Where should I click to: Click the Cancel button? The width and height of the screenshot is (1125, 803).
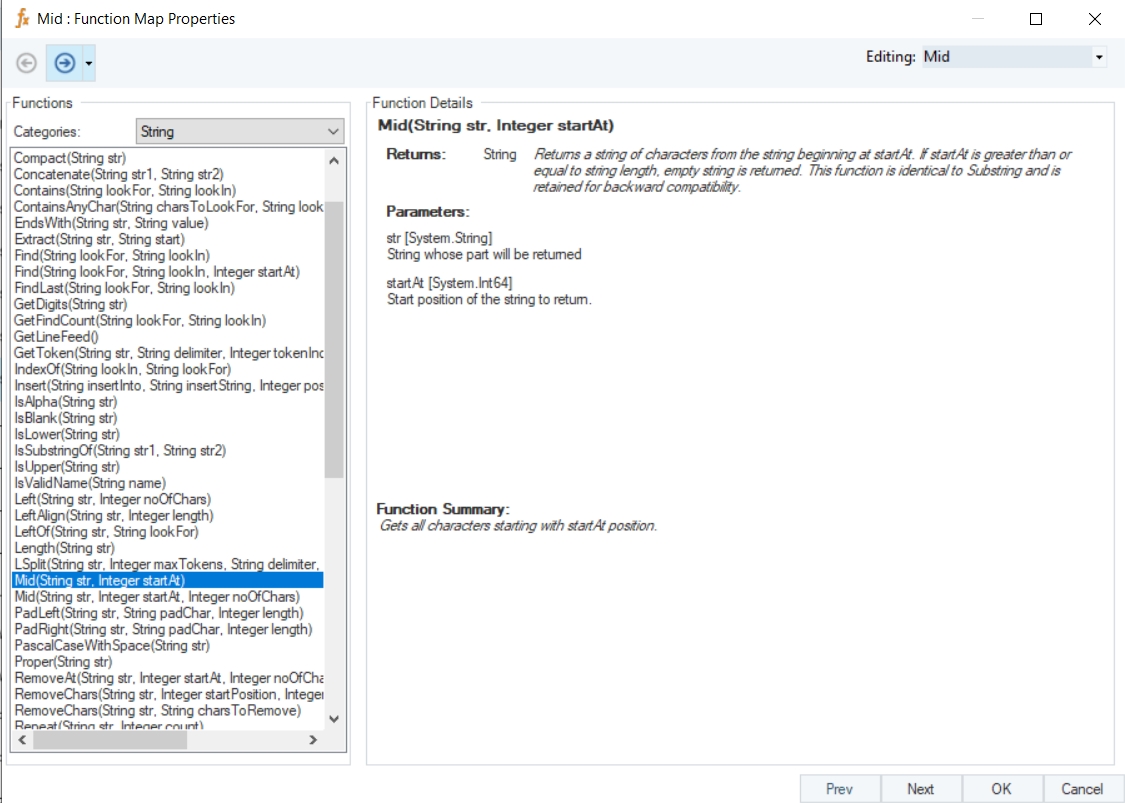[1082, 789]
